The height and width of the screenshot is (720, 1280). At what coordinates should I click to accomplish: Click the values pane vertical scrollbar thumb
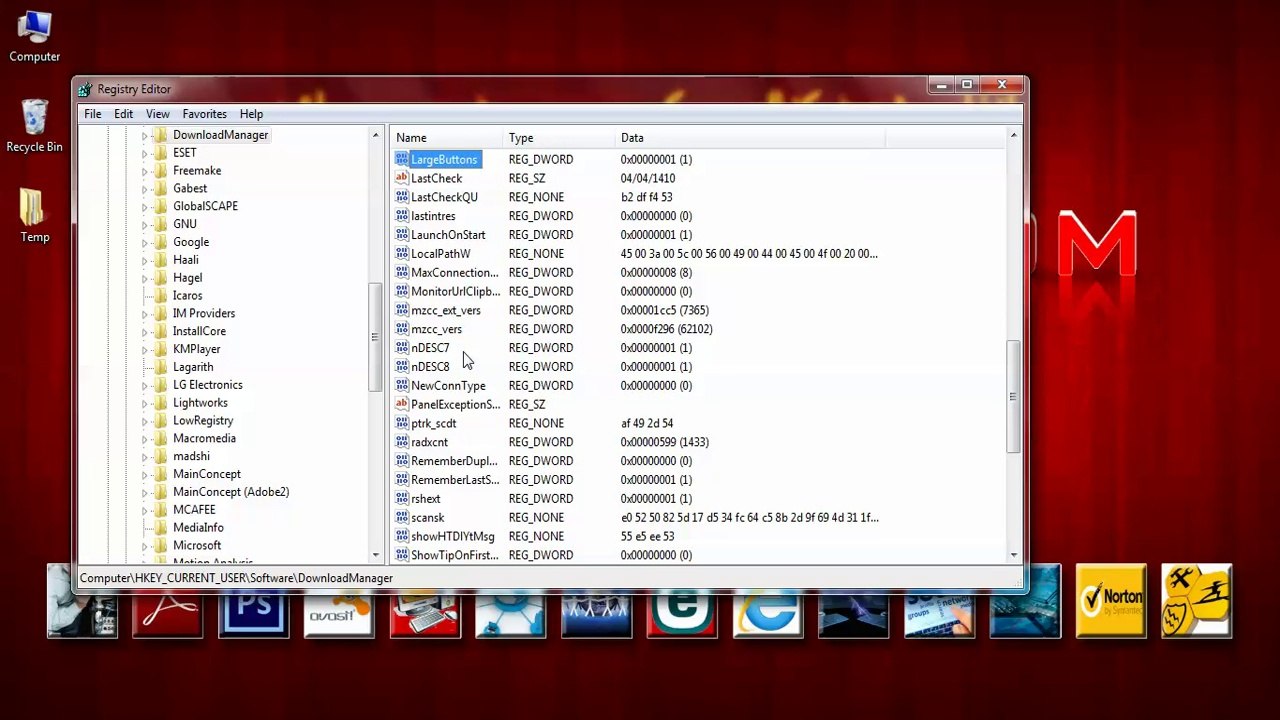tap(1013, 396)
